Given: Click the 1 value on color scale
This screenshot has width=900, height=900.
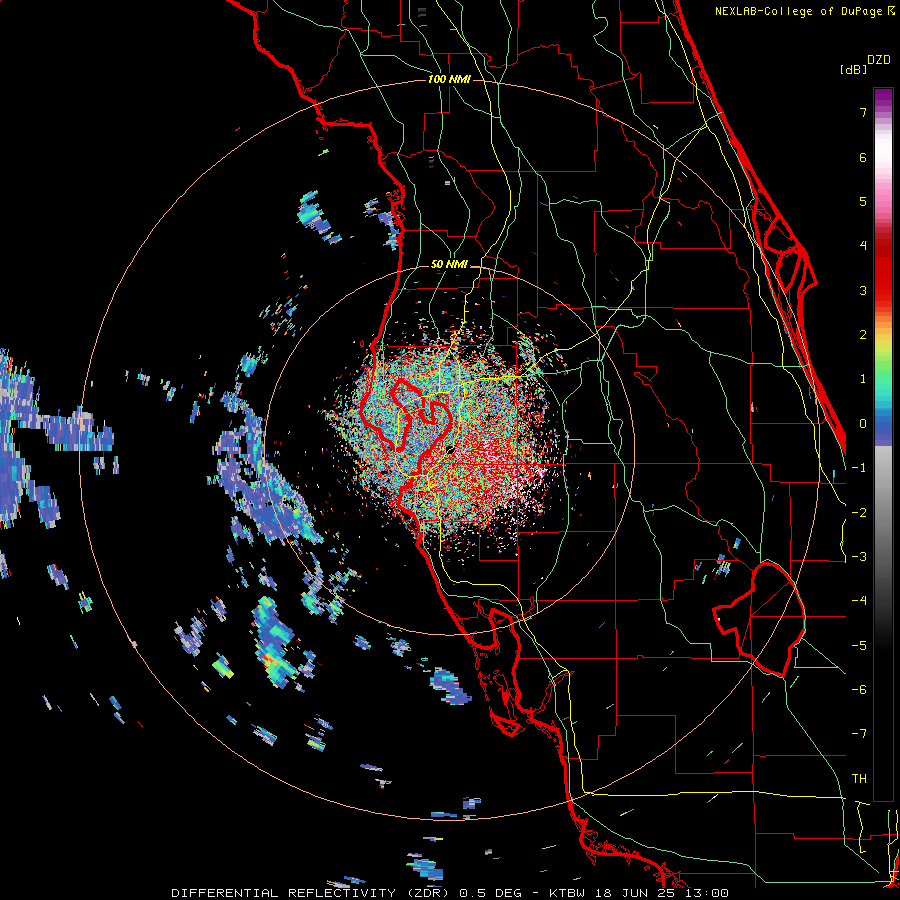Looking at the screenshot, I should [863, 379].
